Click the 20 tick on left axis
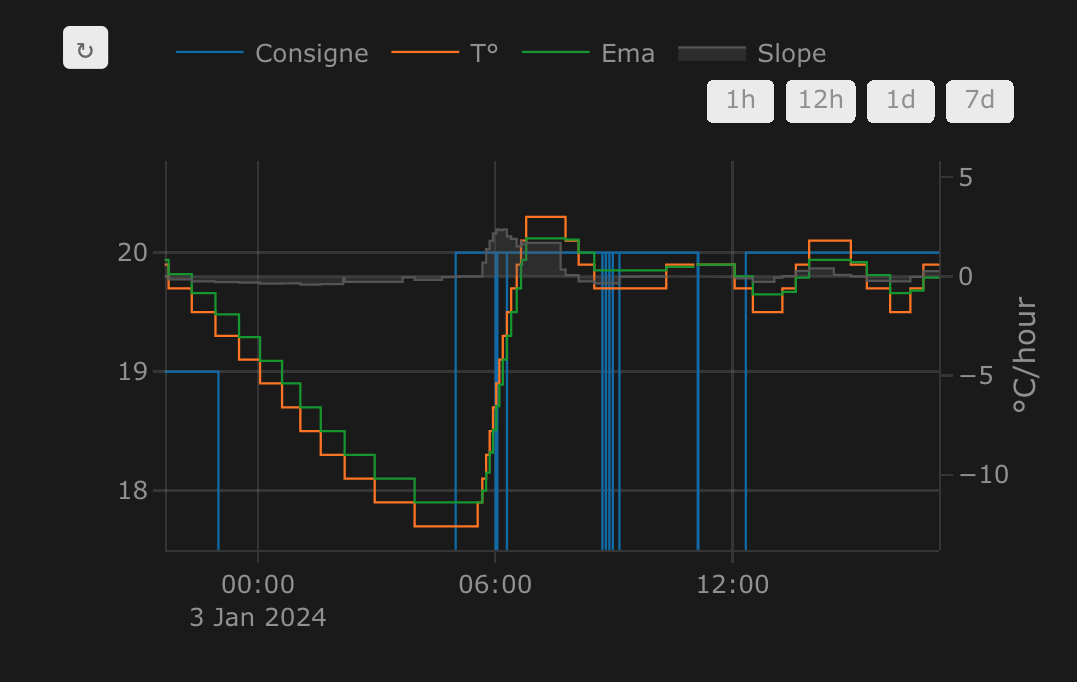This screenshot has width=1077, height=682. 133,253
